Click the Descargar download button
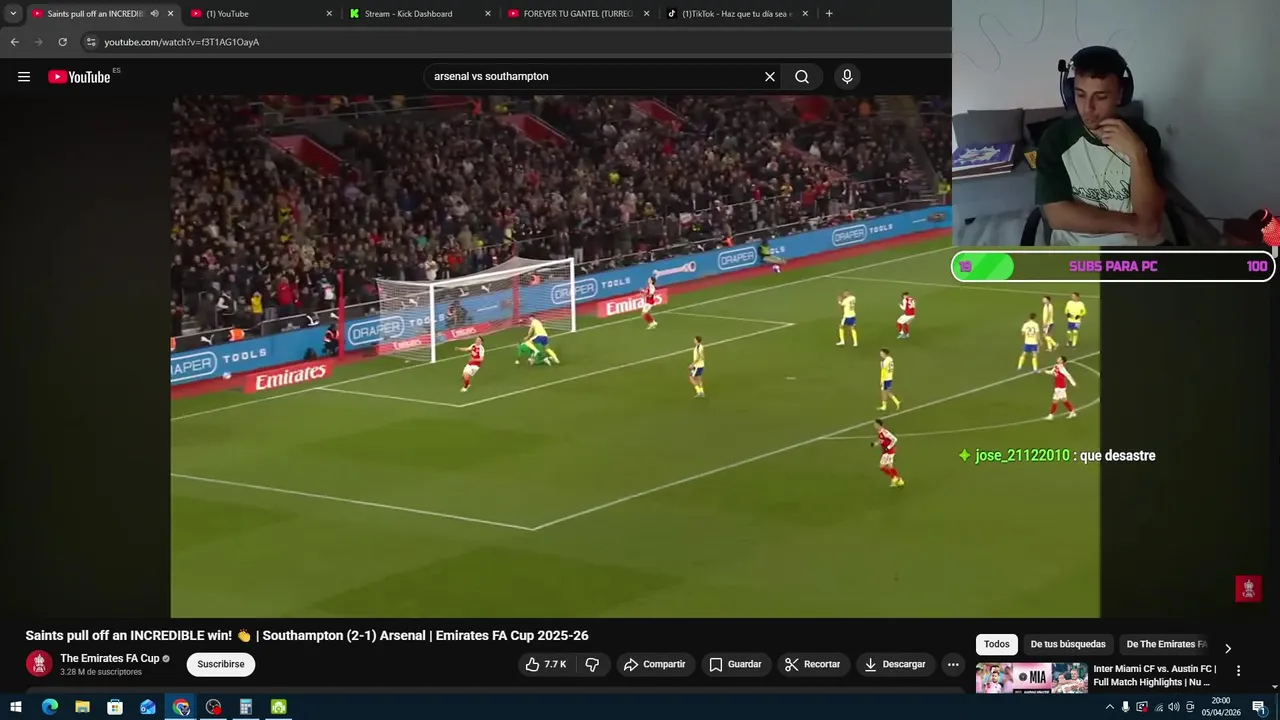This screenshot has height=720, width=1280. coord(895,664)
